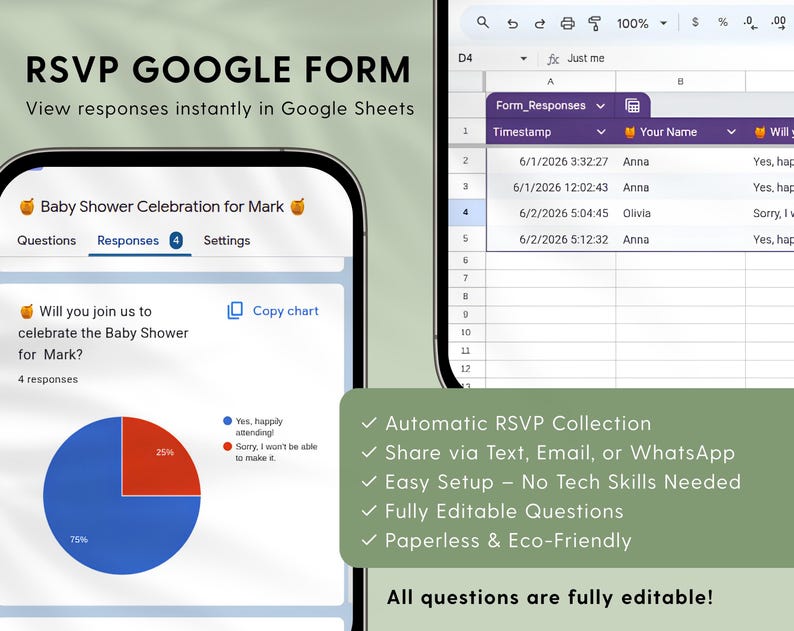Click the Copy chart icon

(235, 310)
